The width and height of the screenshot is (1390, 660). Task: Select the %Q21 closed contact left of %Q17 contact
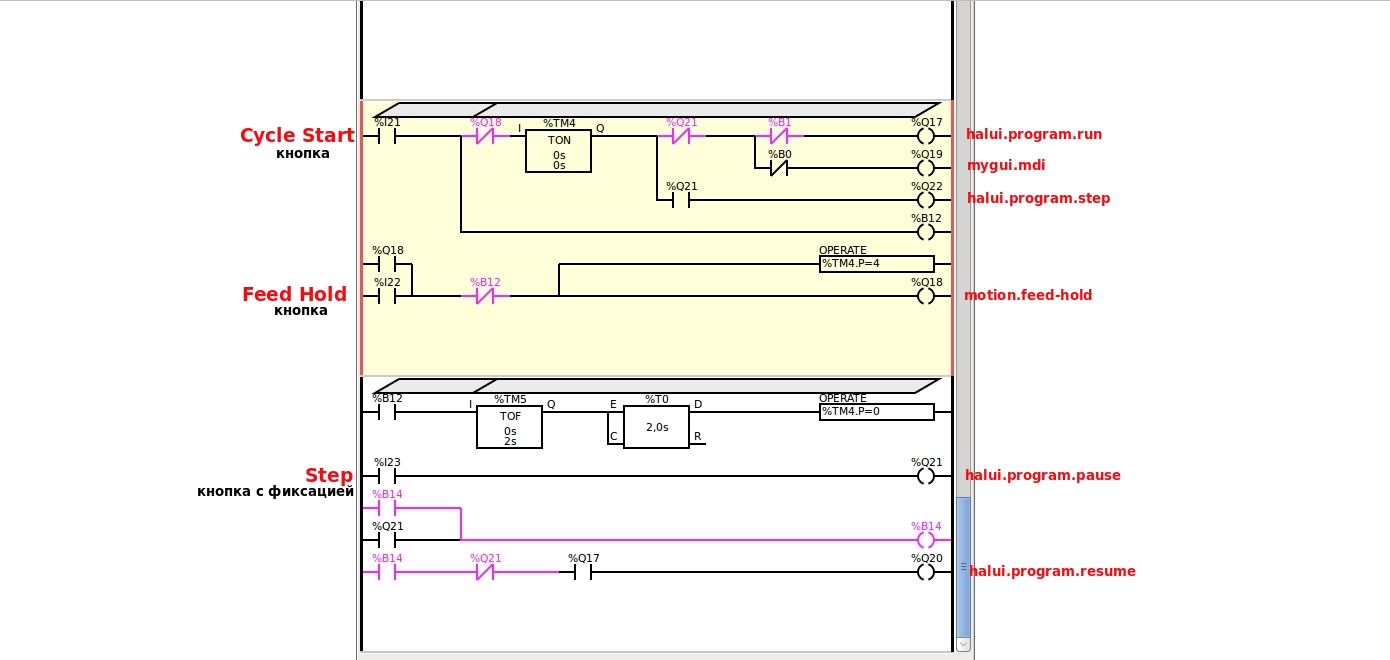pyautogui.click(x=485, y=572)
